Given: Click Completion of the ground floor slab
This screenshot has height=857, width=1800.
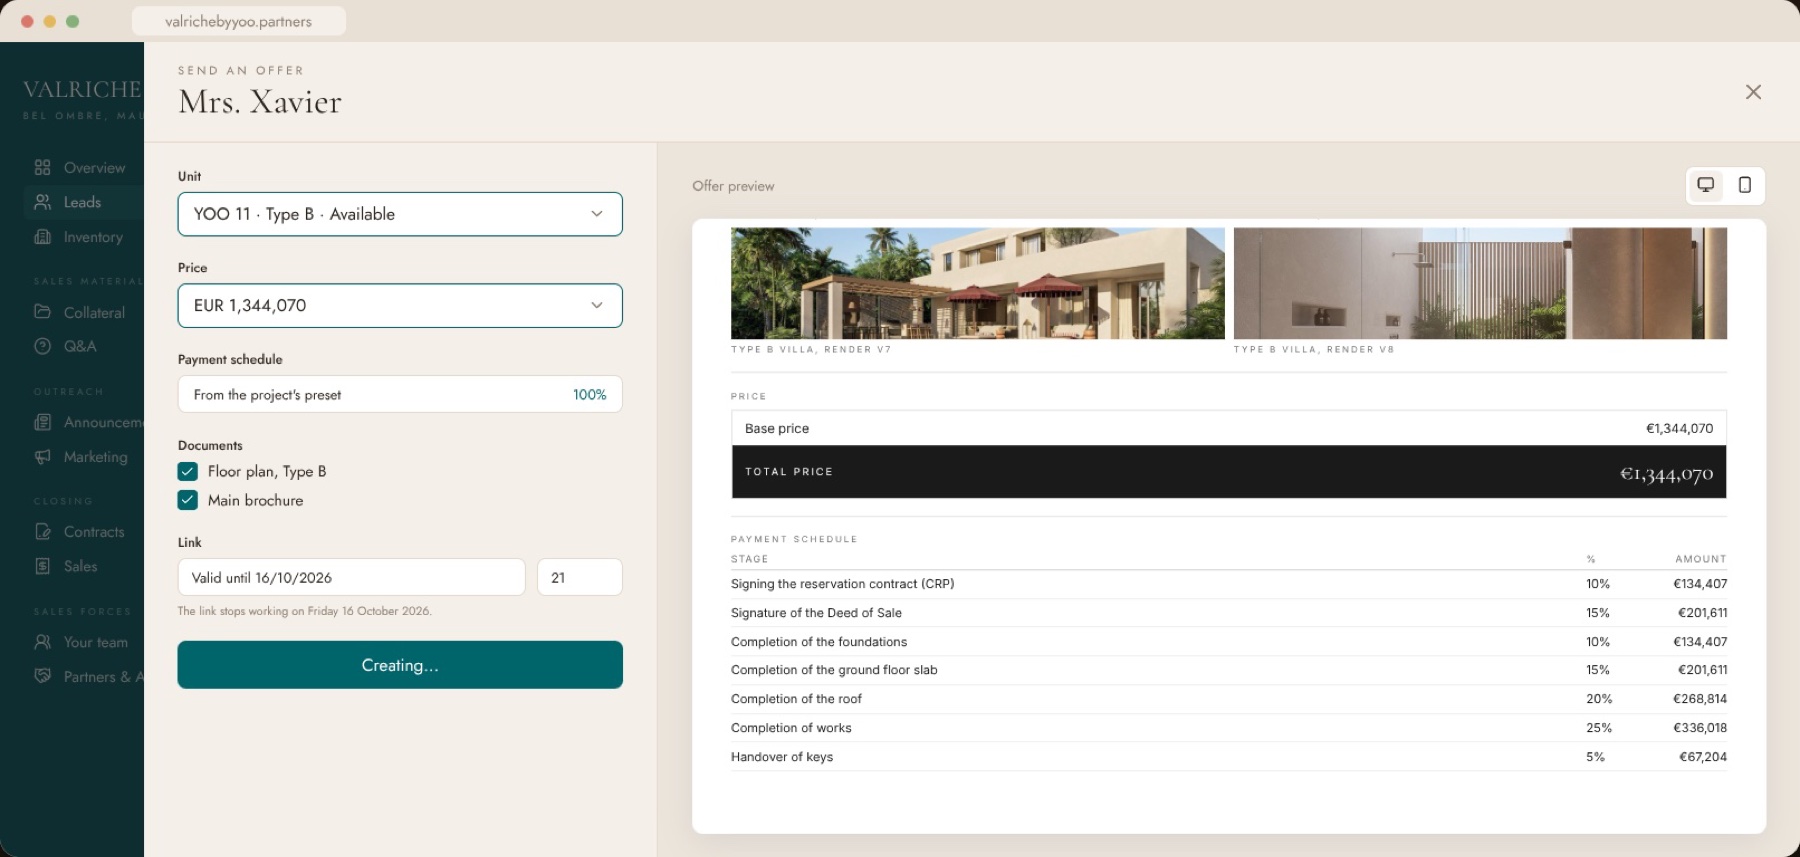Looking at the screenshot, I should click(x=1229, y=670).
